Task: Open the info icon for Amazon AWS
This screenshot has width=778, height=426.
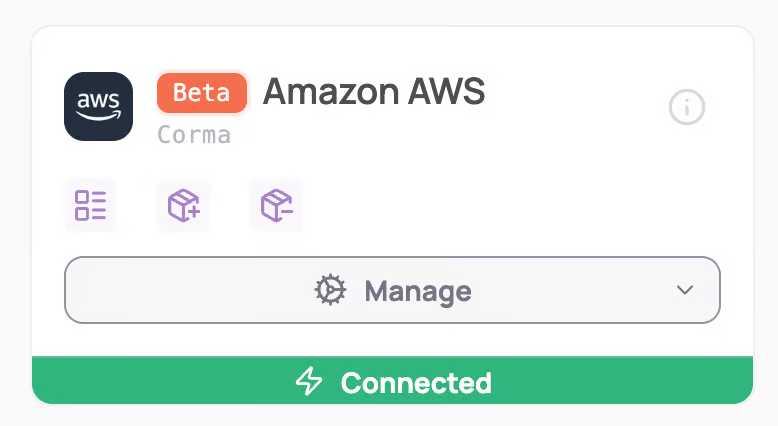Action: point(687,107)
